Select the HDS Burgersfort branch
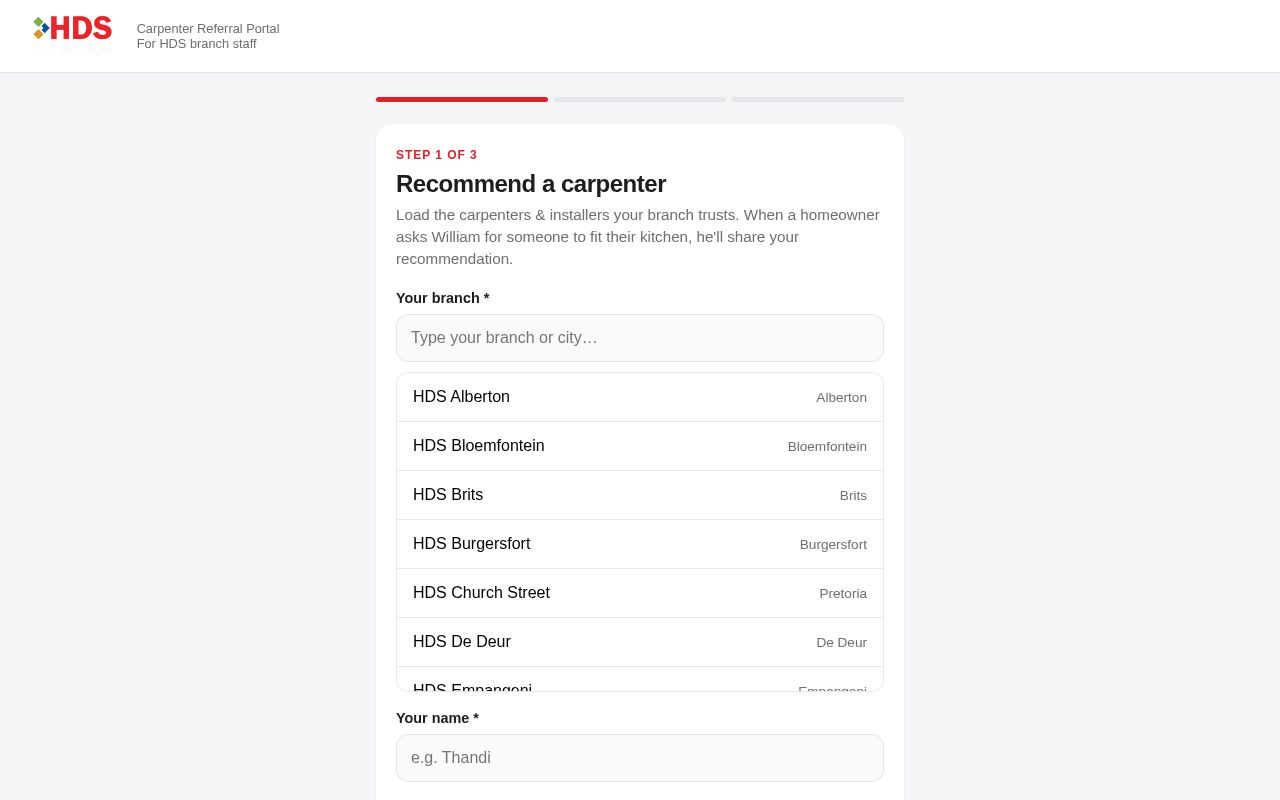1280x800 pixels. pos(640,544)
